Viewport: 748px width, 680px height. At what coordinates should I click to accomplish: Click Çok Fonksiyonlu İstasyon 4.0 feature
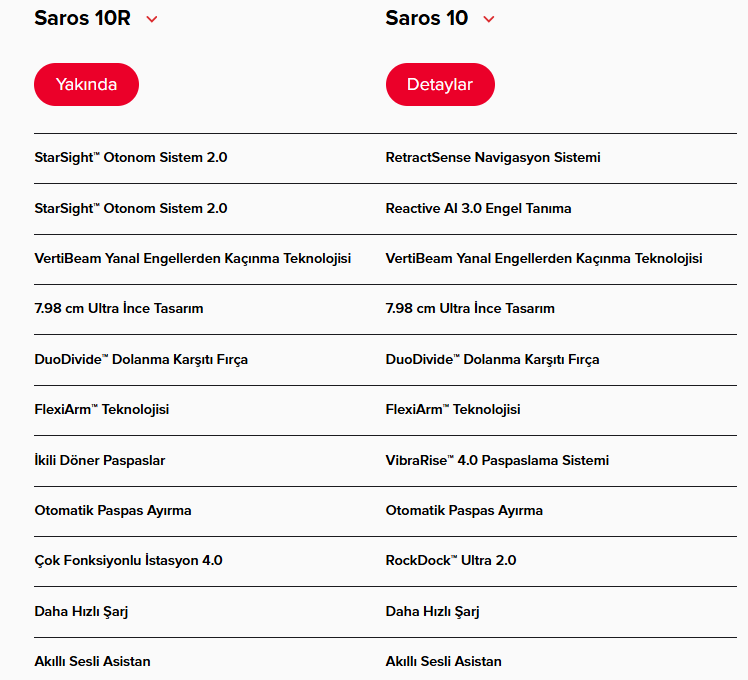pos(128,561)
